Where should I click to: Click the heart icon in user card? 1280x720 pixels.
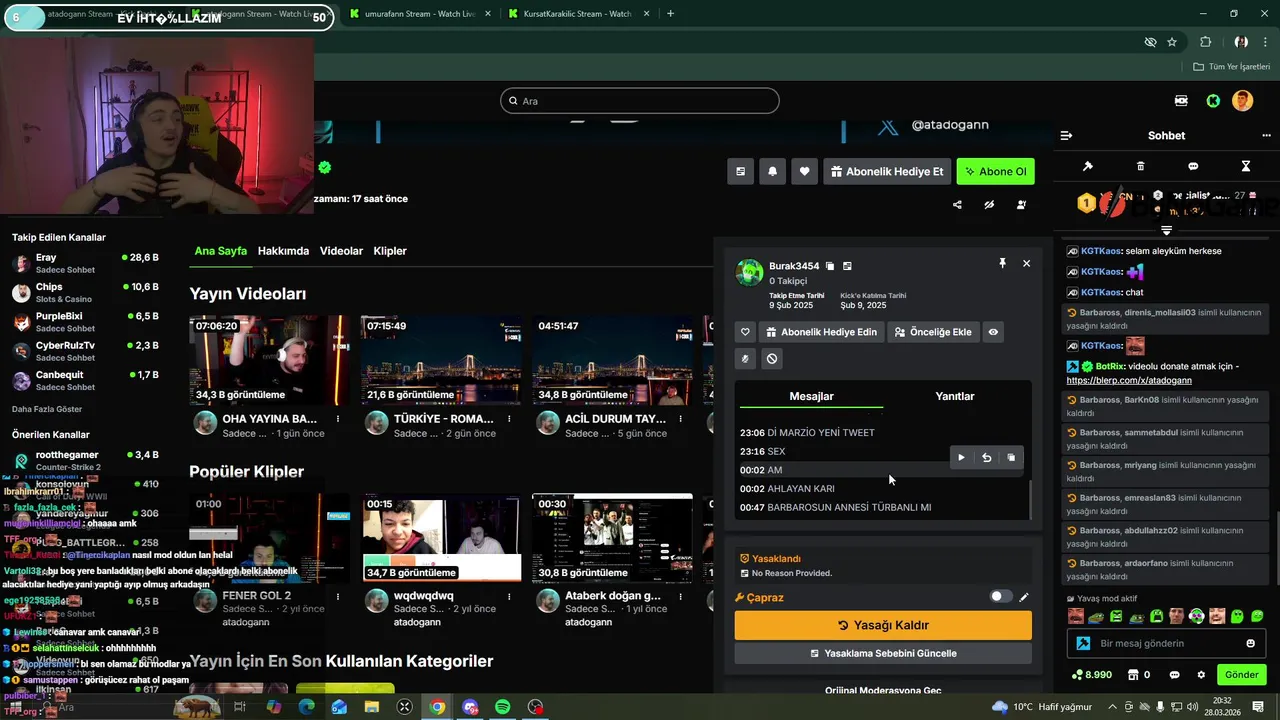pyautogui.click(x=745, y=332)
